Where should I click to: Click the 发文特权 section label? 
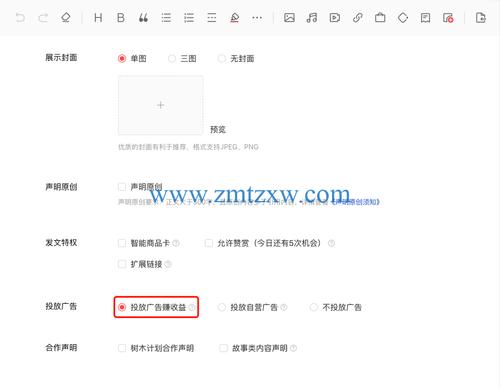[61, 242]
